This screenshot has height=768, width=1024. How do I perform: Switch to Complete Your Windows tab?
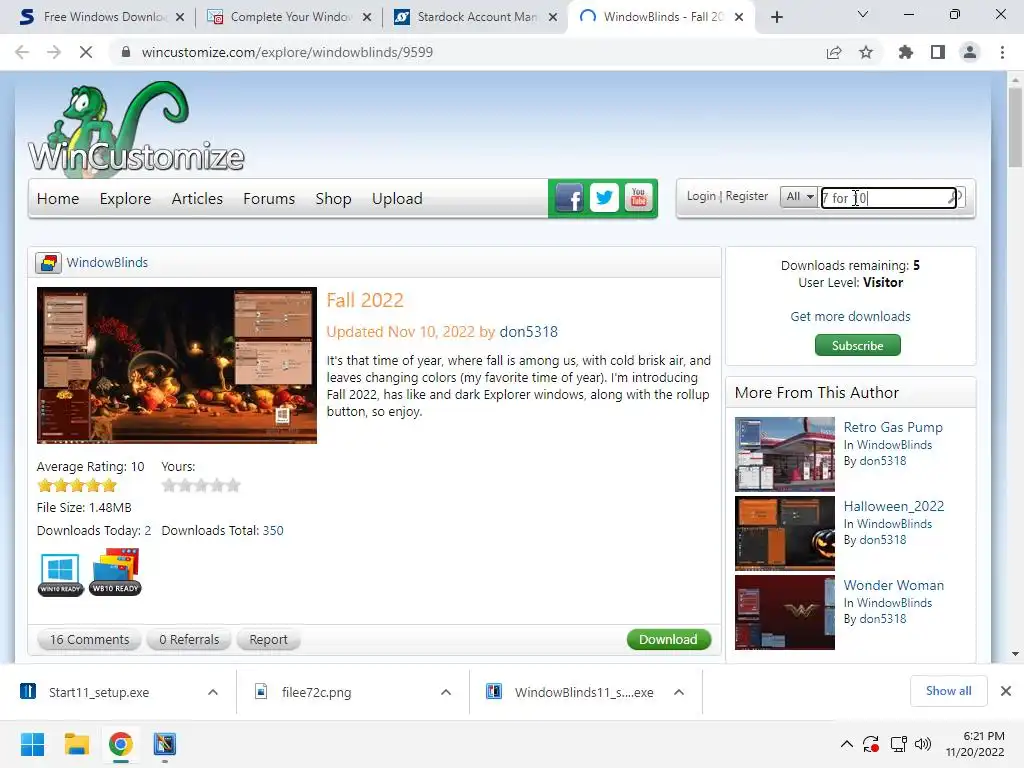pyautogui.click(x=289, y=17)
